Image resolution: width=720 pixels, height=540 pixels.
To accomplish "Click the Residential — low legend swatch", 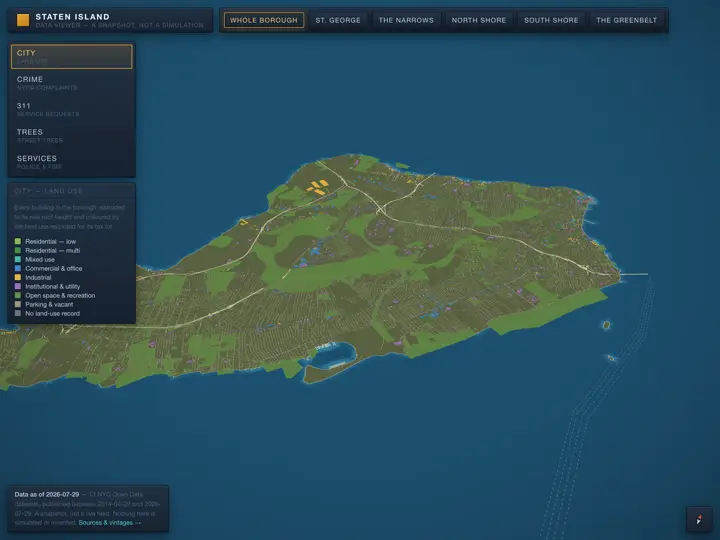I will click(x=18, y=241).
